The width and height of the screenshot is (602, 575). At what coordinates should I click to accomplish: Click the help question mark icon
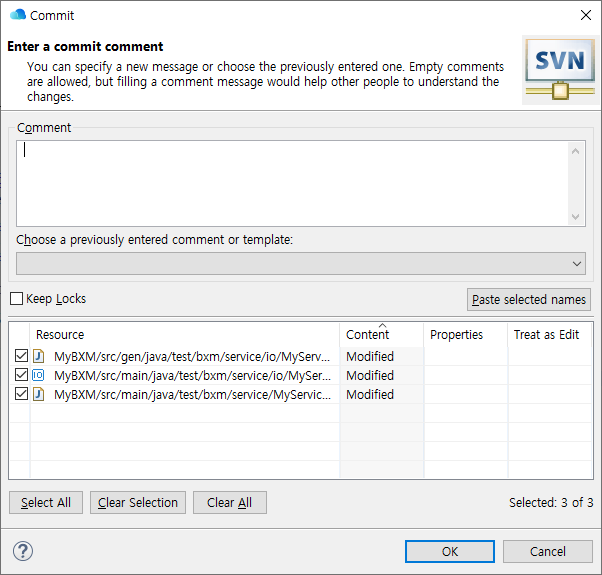pos(23,551)
